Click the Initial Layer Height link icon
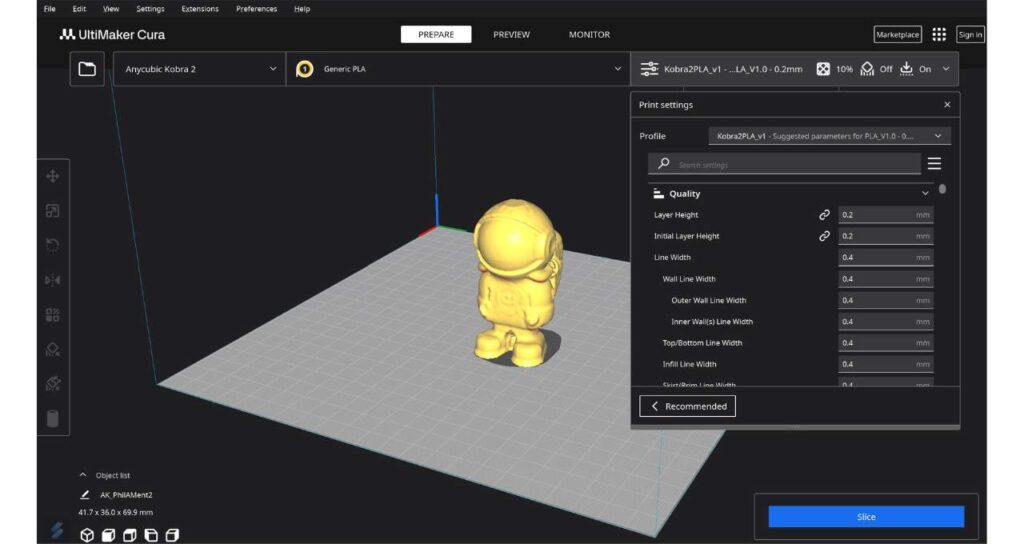1024x544 pixels. (x=824, y=236)
